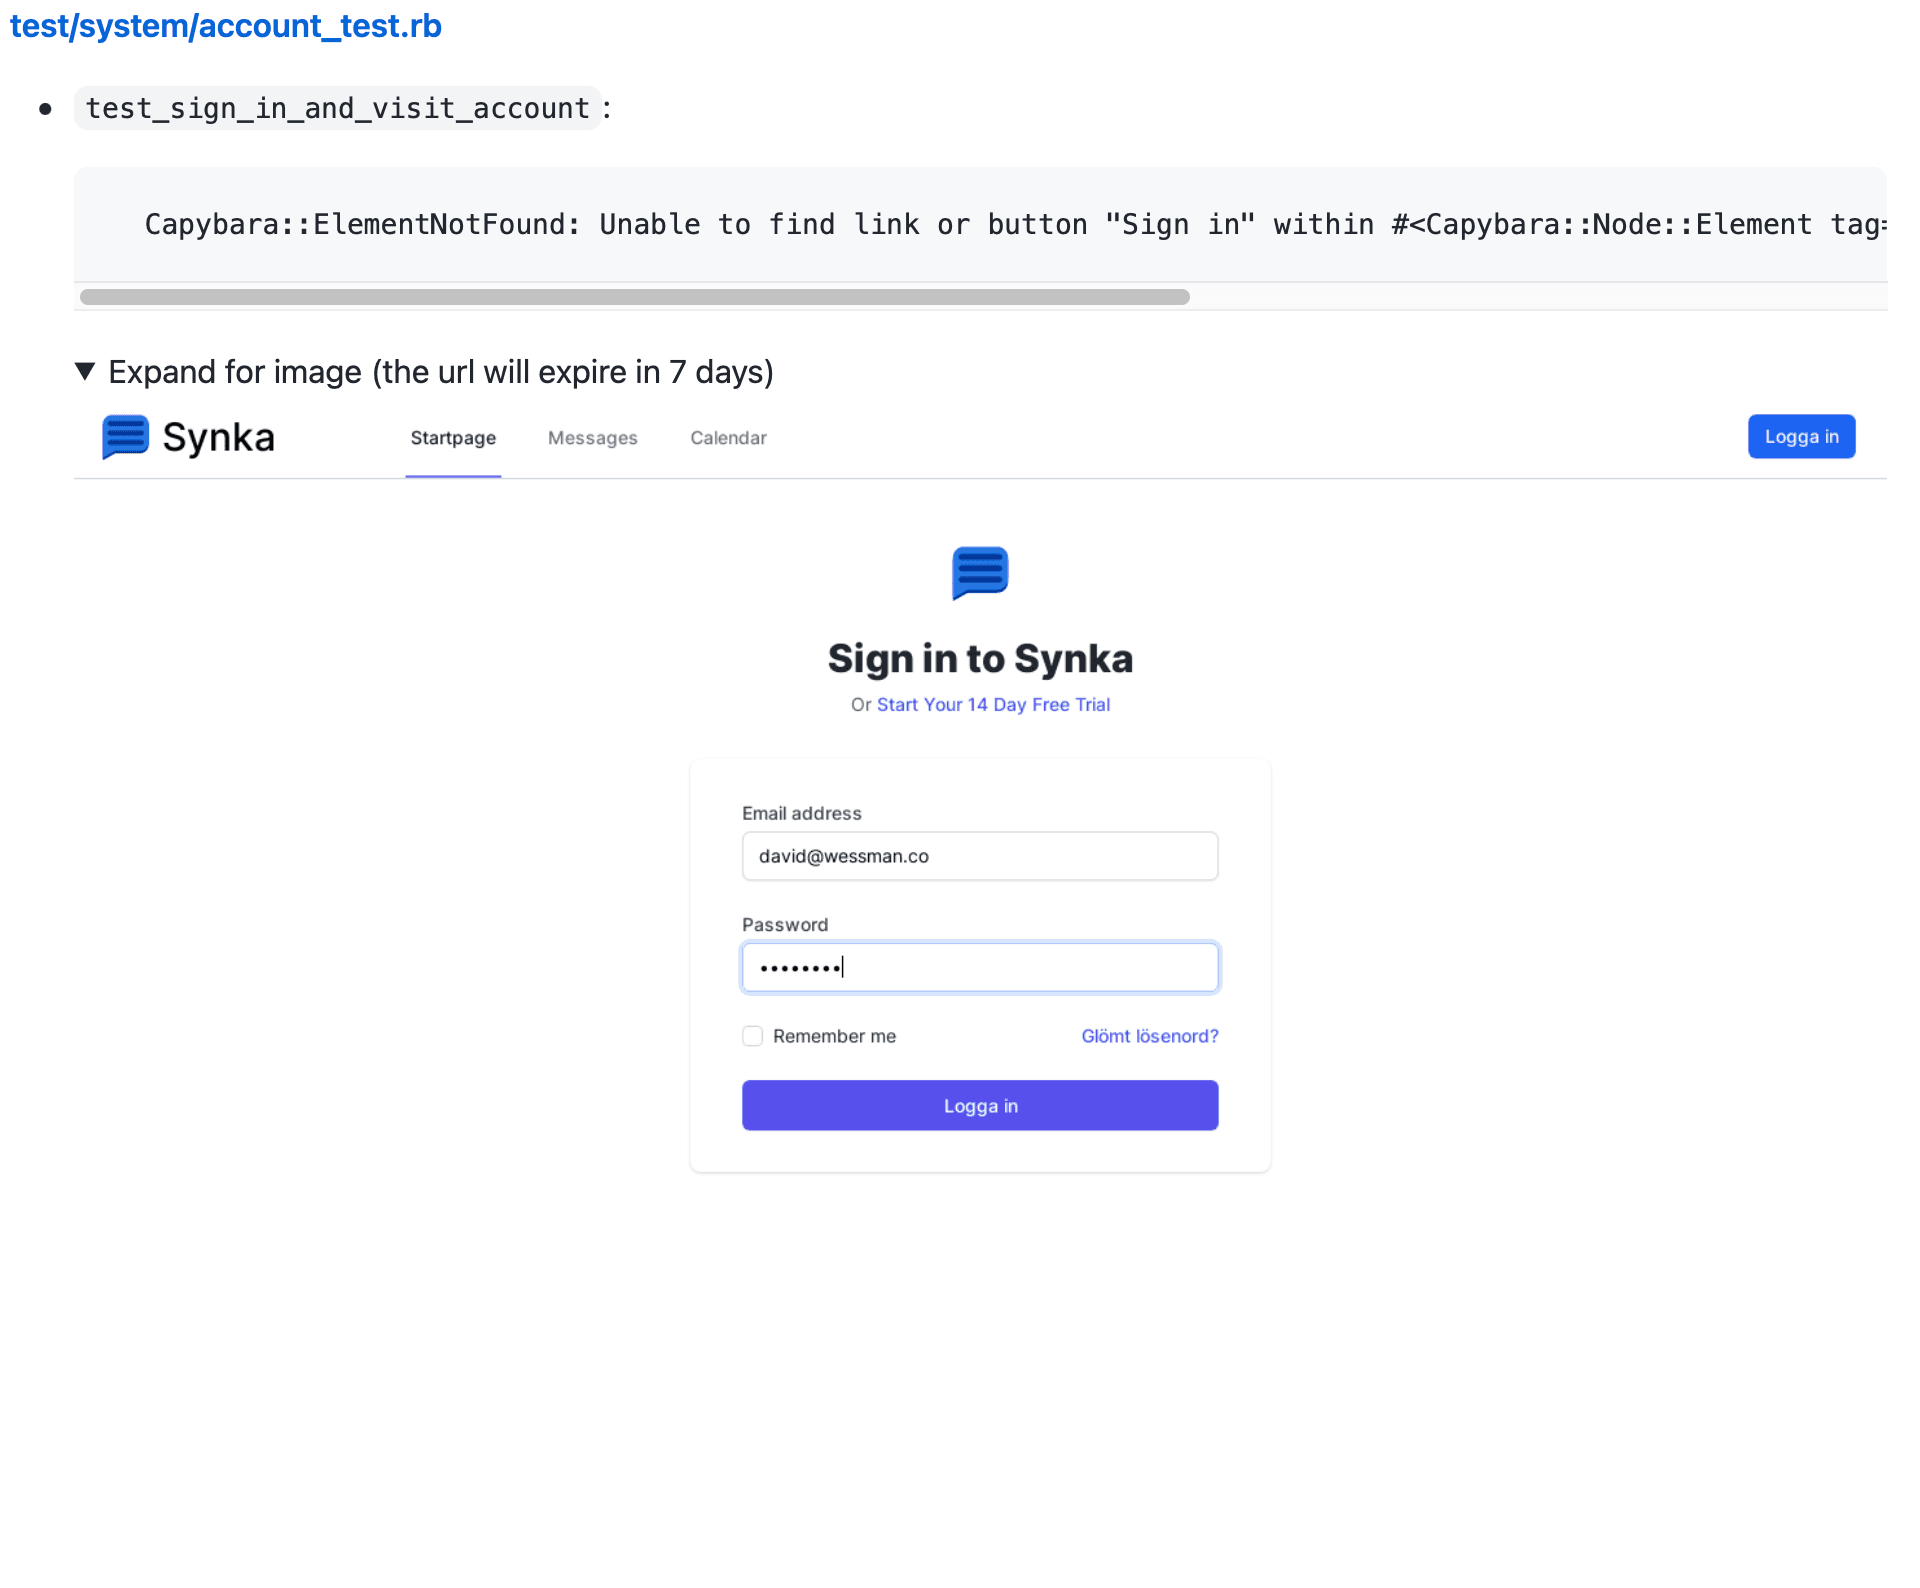Open the Glömt lösenord? link
1920x1588 pixels.
[1149, 1036]
